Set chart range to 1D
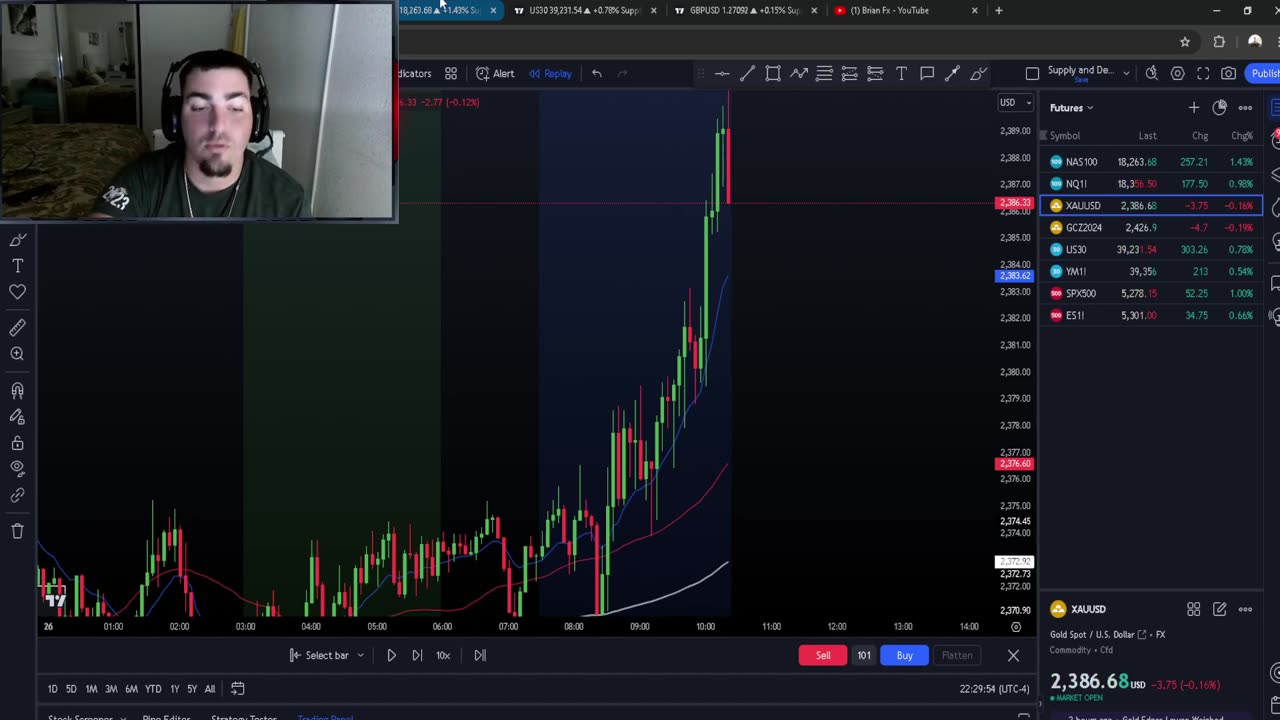Screen dimensions: 1280x720 (52, 689)
